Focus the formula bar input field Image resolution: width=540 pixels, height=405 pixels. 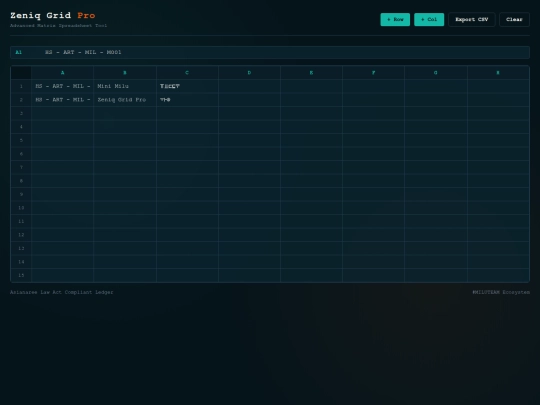tap(286, 52)
